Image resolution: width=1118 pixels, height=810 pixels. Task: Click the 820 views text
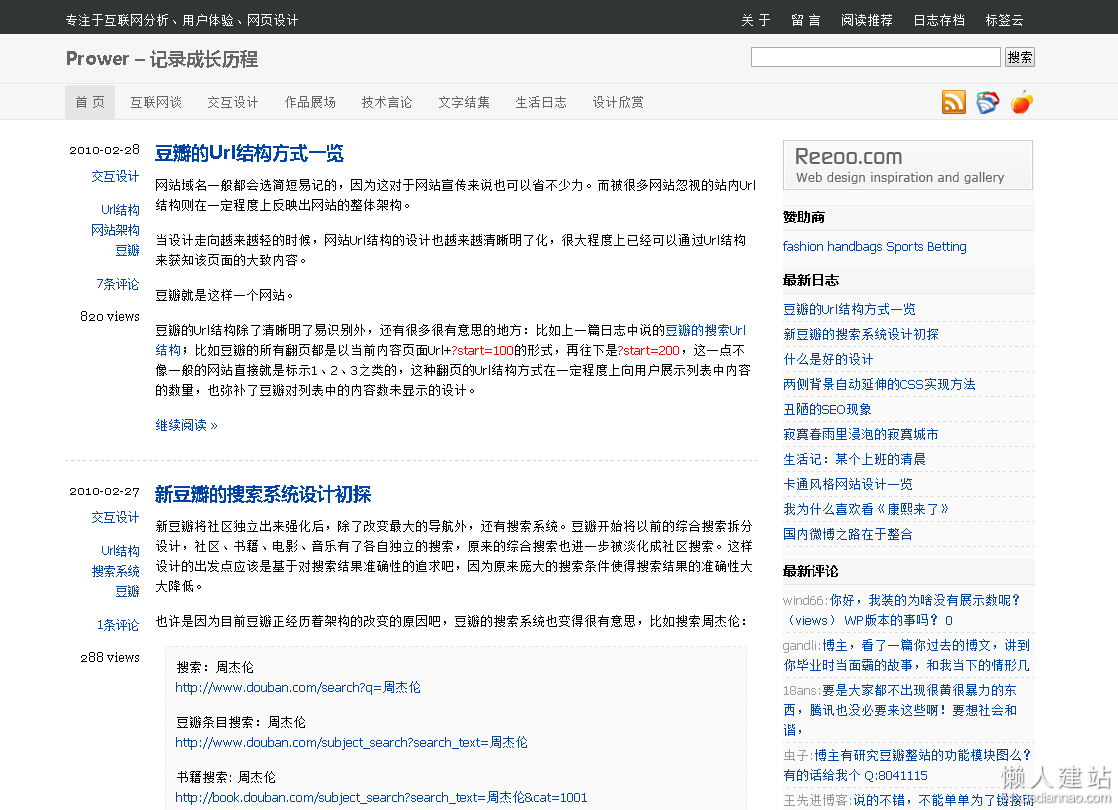click(110, 316)
